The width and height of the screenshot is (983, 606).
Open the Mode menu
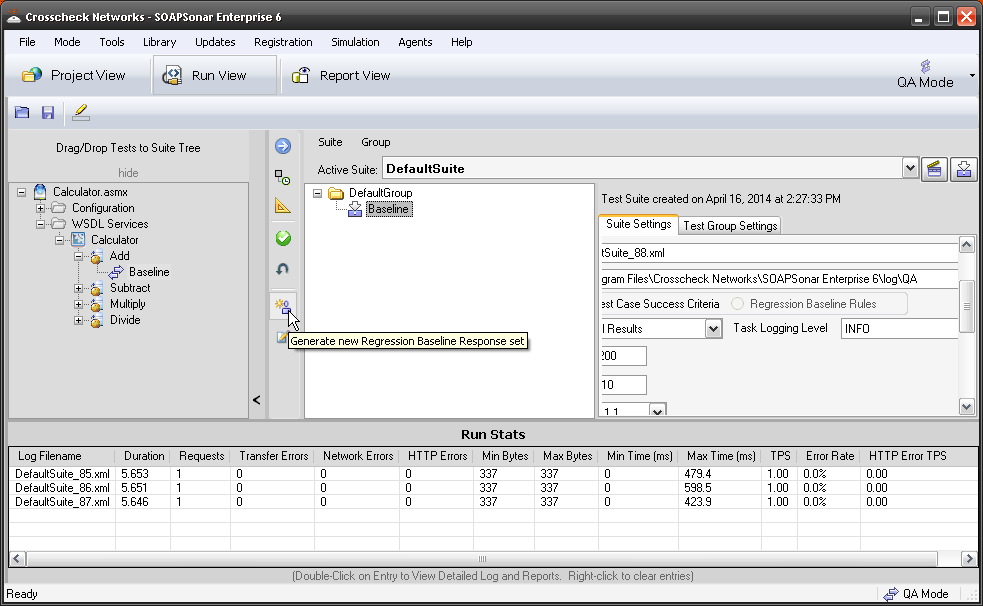tap(67, 42)
